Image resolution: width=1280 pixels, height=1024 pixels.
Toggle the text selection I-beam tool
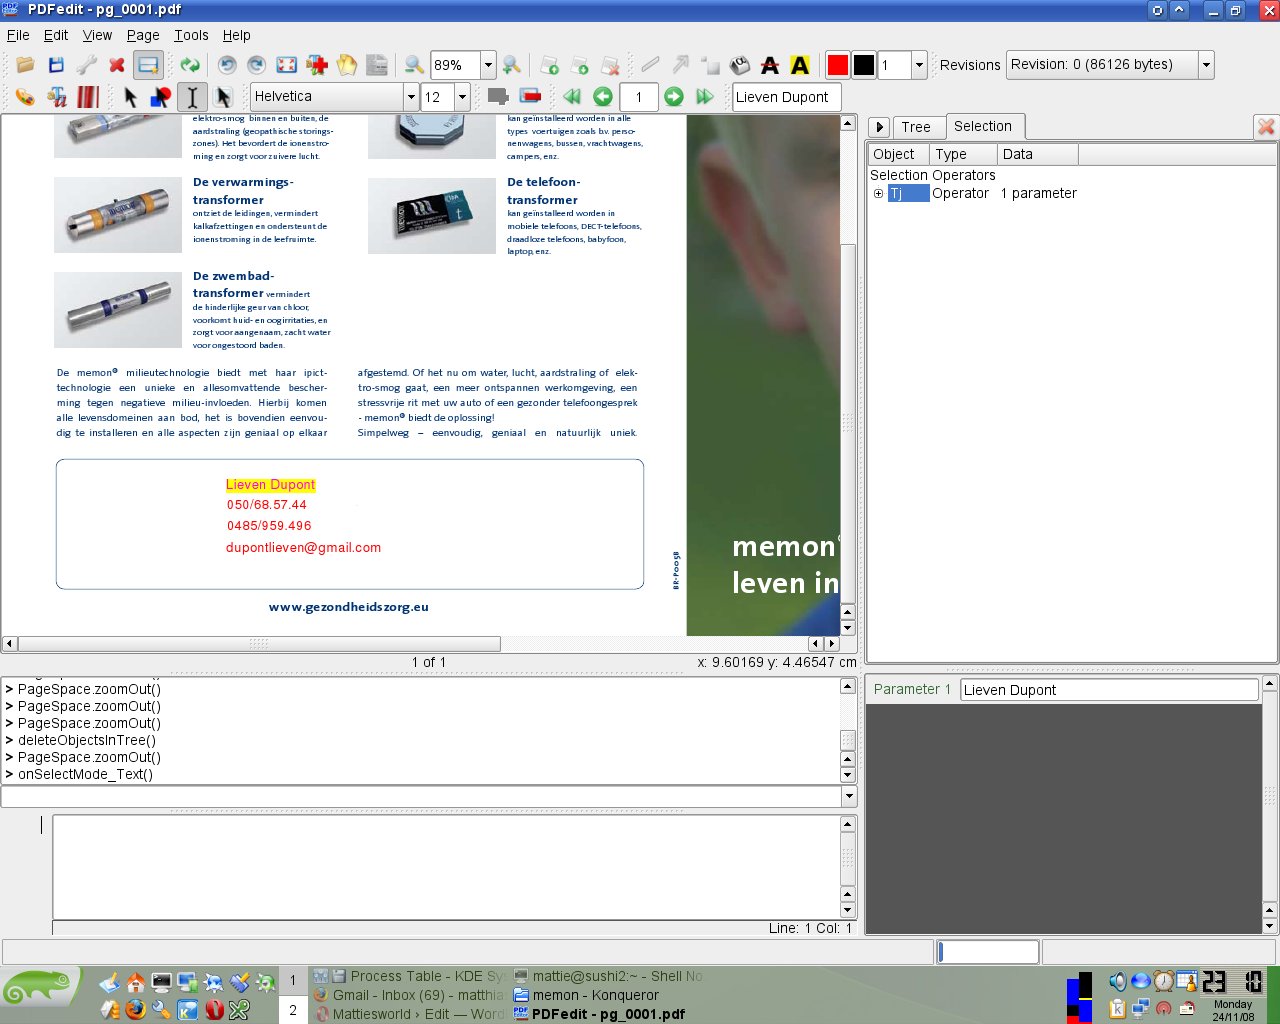click(192, 97)
